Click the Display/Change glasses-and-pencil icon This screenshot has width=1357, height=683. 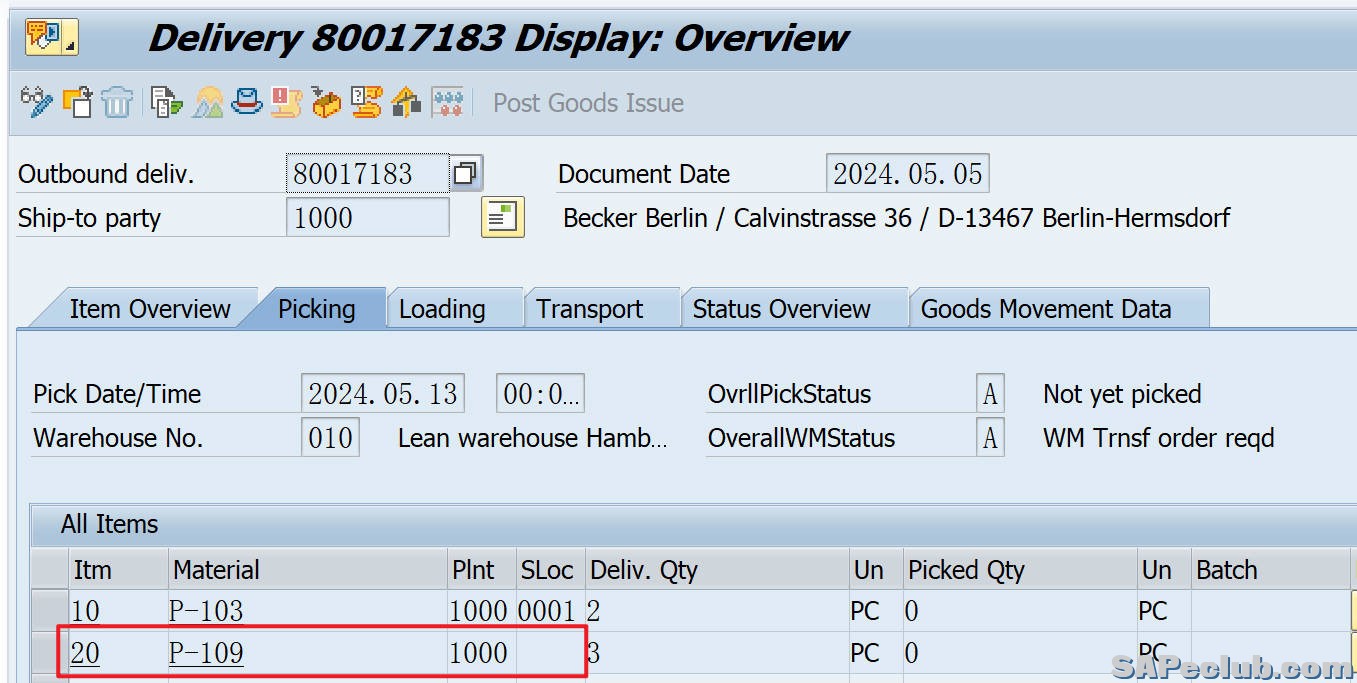36,102
